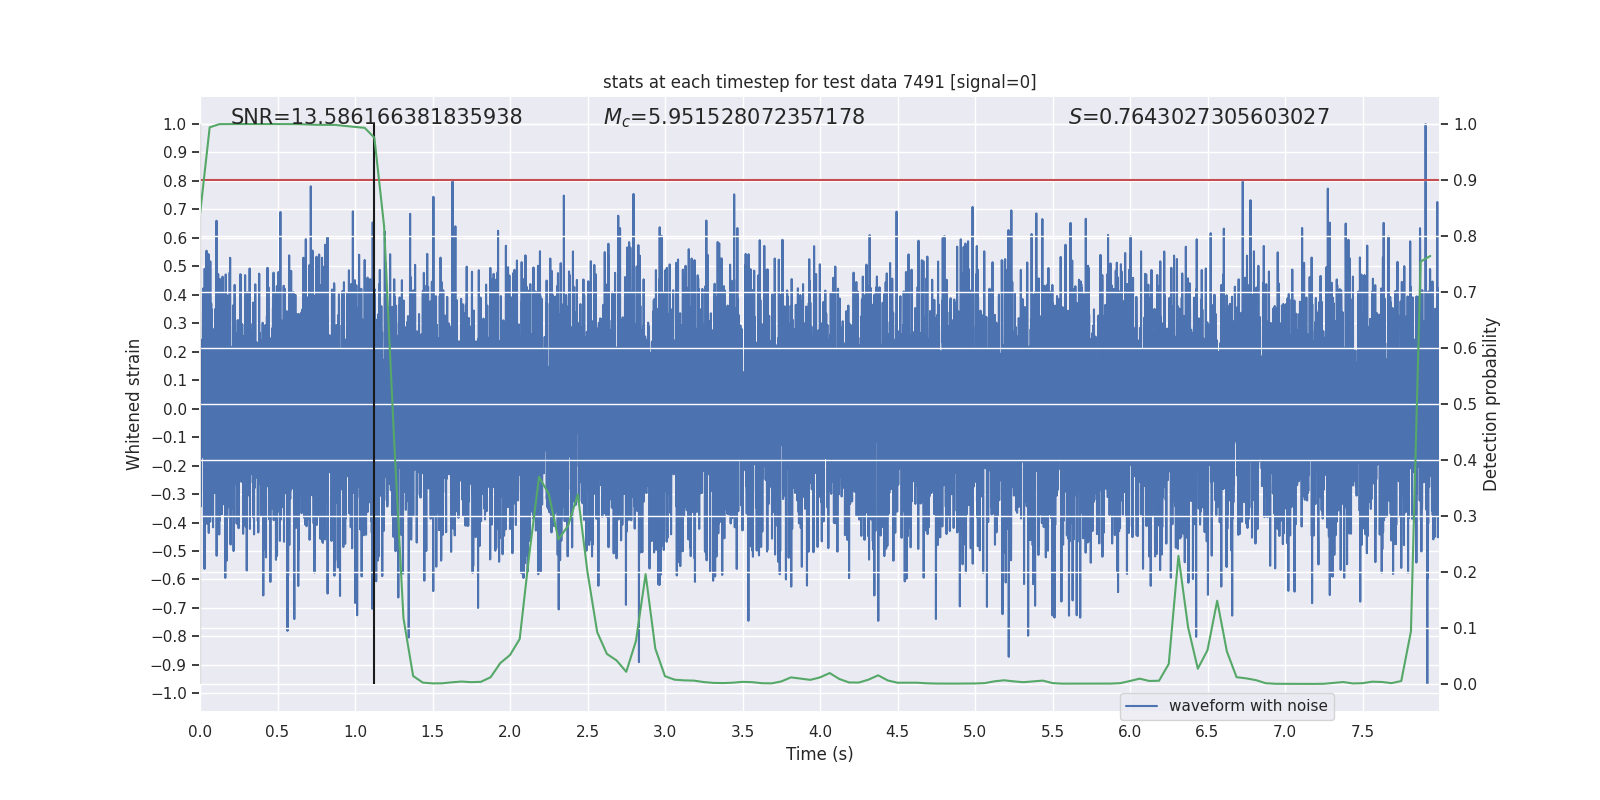Click the black vertical marker line

pyautogui.click(x=374, y=400)
